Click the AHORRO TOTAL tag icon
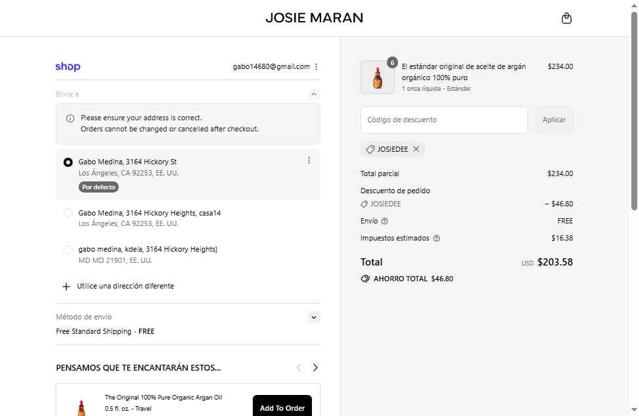639x416 pixels. pyautogui.click(x=365, y=279)
